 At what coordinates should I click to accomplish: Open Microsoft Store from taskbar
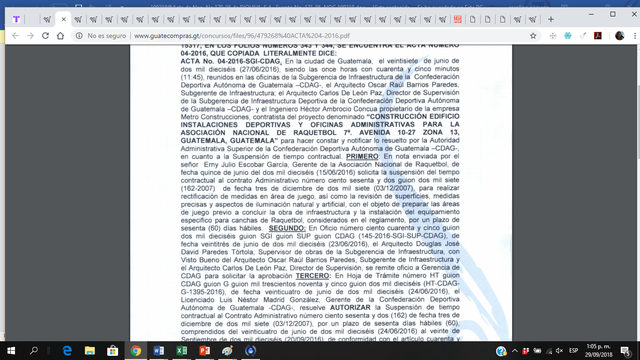[x=113, y=351]
